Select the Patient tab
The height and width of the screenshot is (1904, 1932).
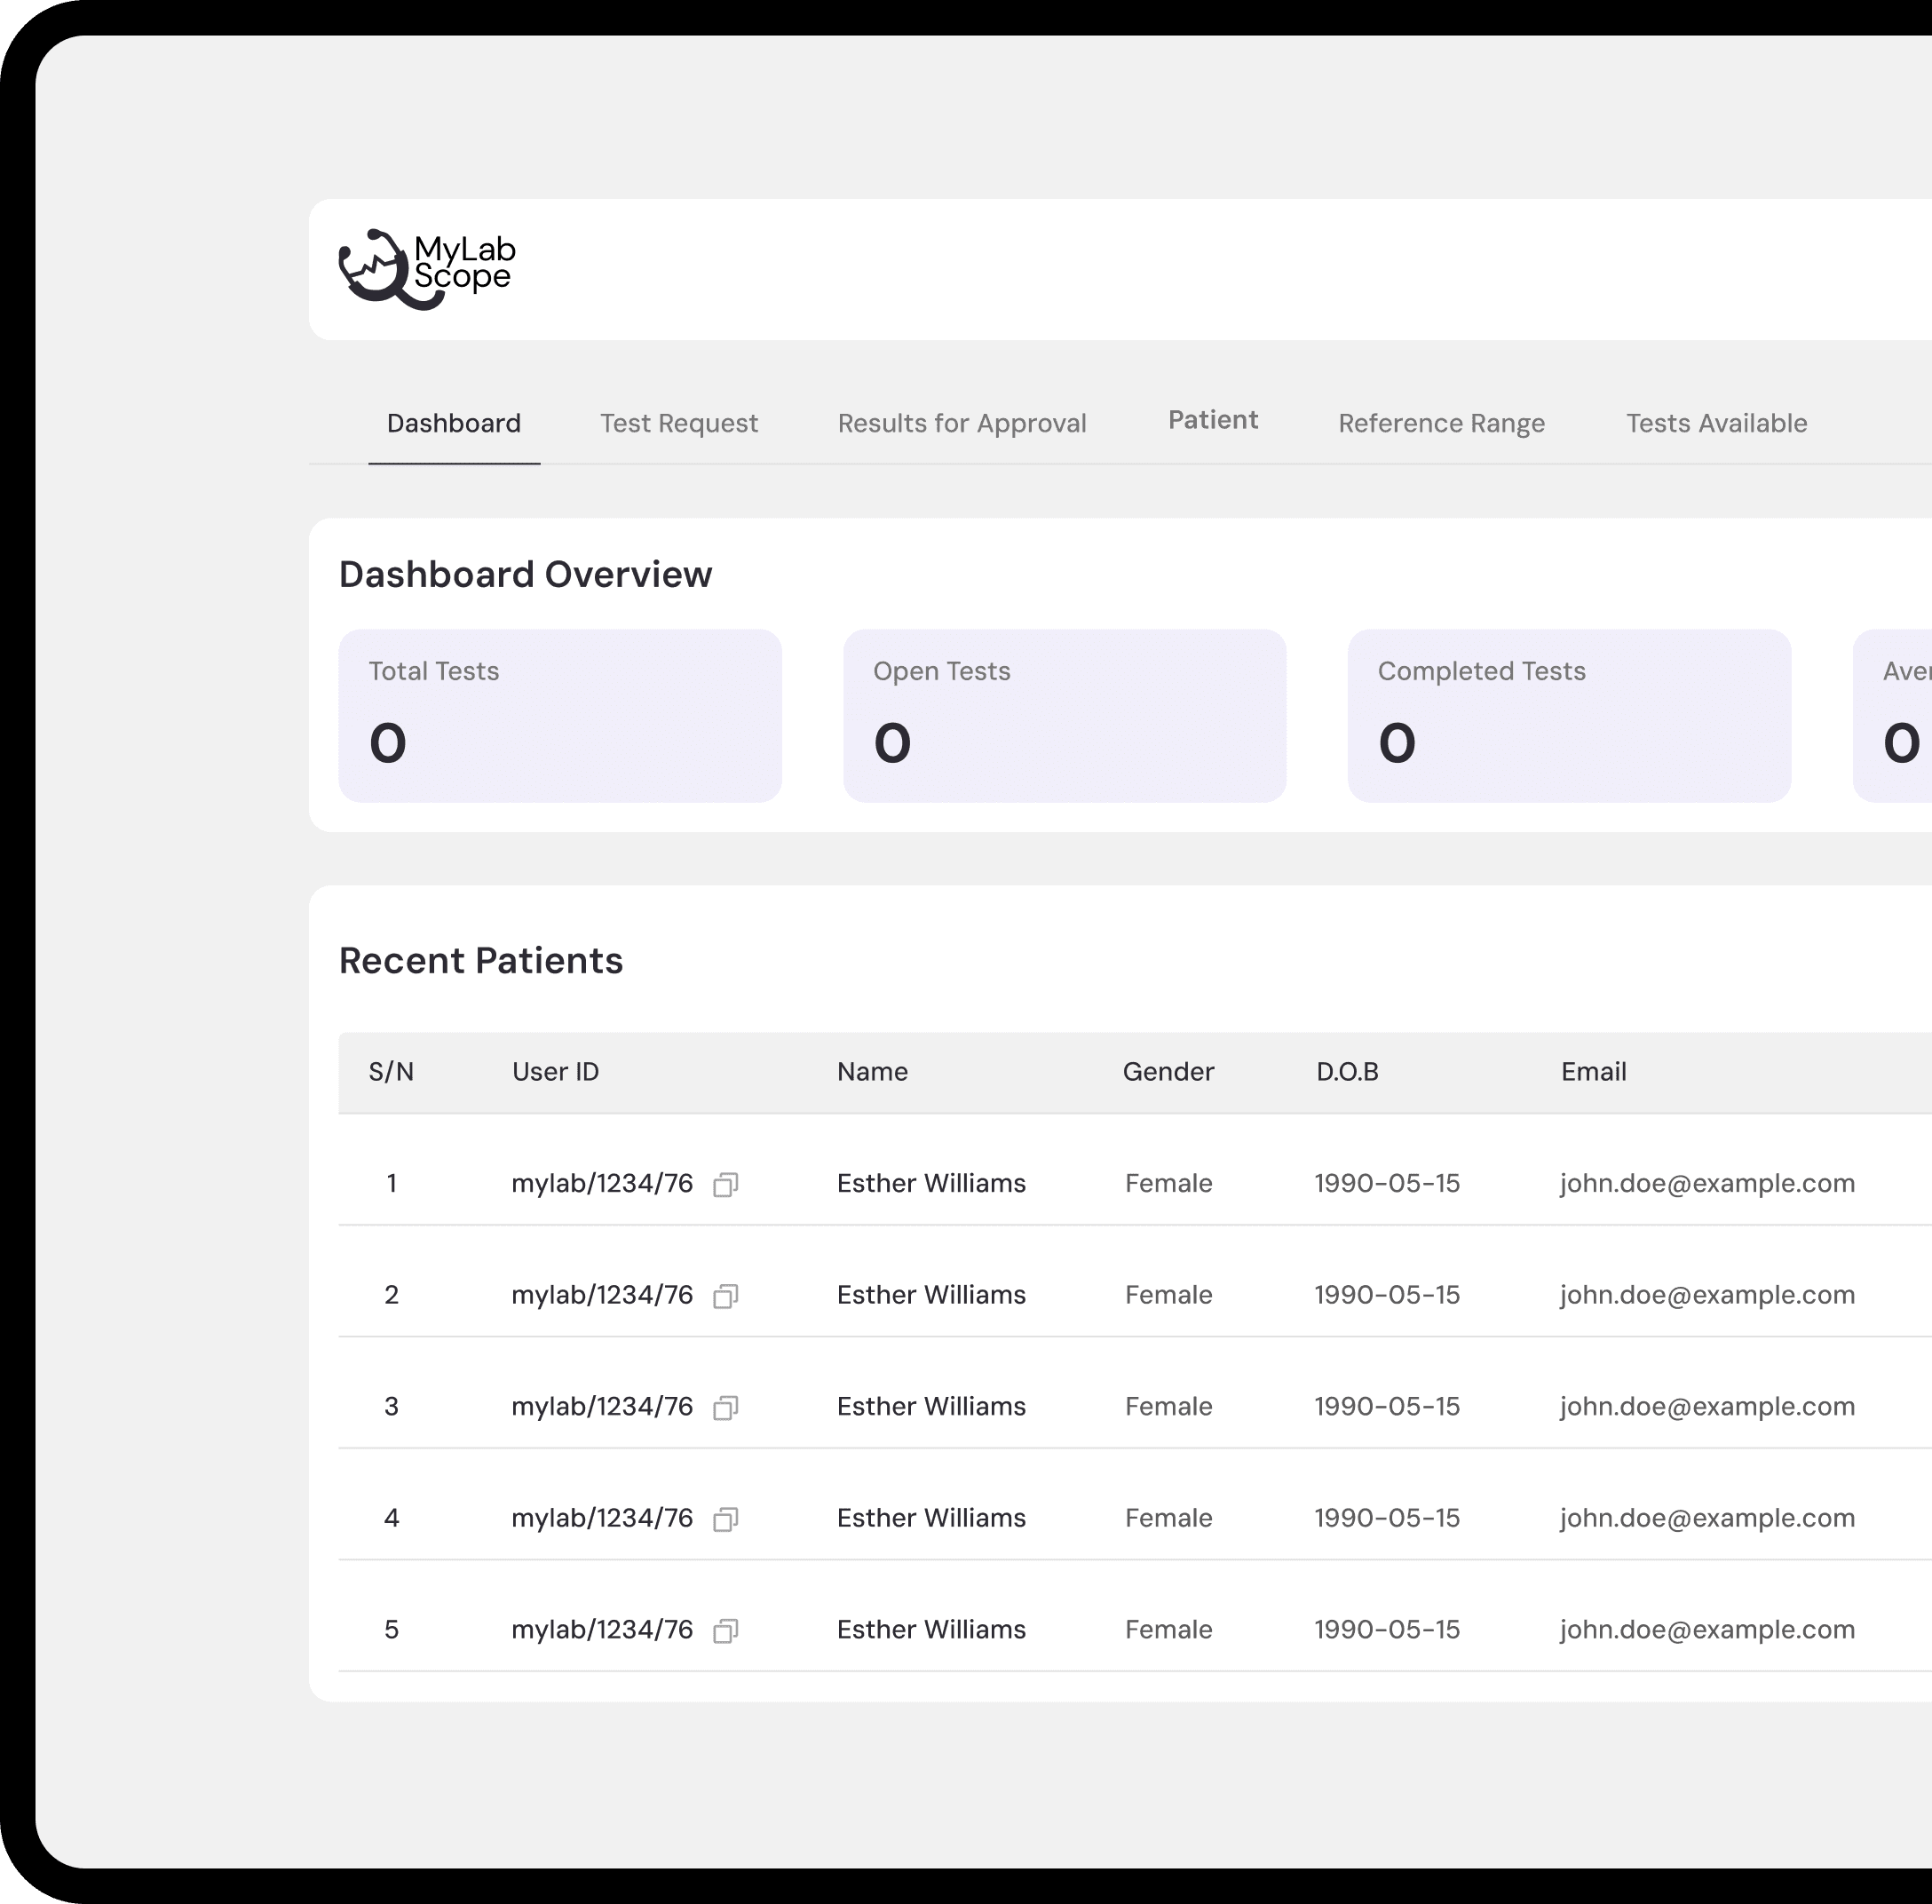(1212, 420)
